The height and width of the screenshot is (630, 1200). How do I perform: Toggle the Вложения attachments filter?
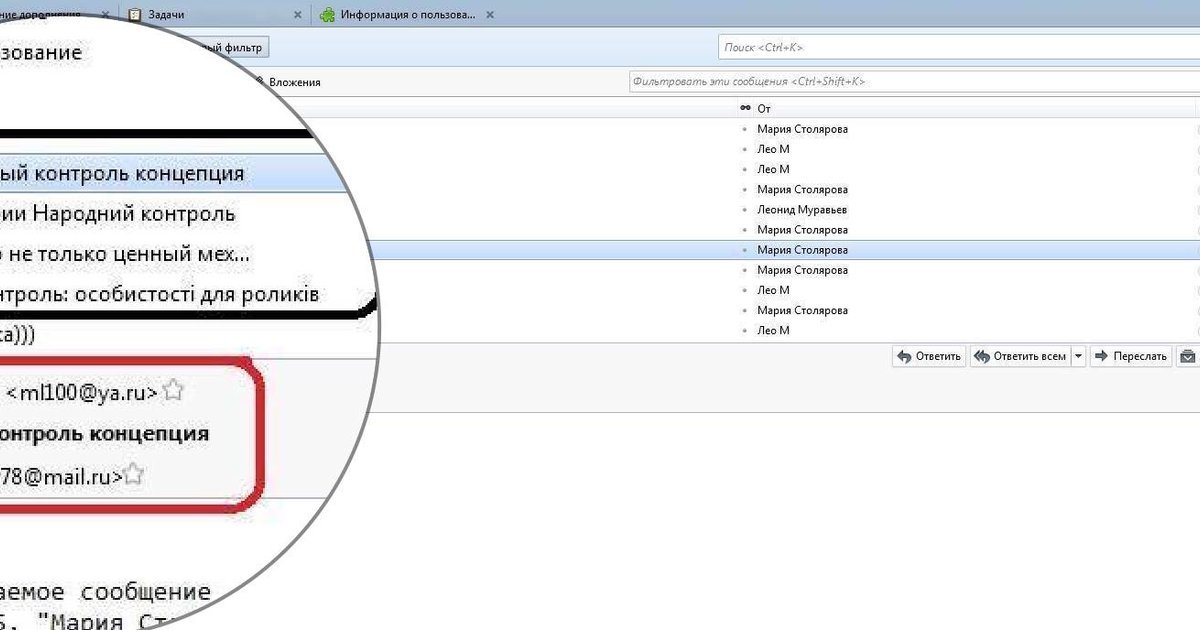click(293, 82)
